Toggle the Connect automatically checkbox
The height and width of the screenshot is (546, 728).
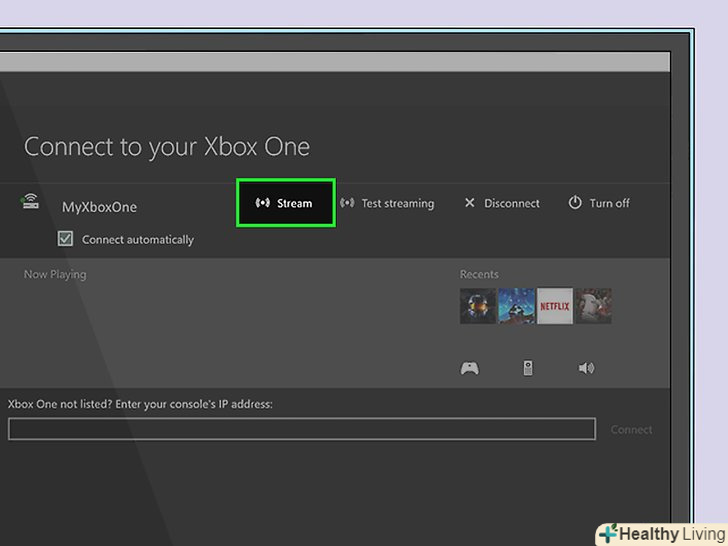[x=66, y=239]
